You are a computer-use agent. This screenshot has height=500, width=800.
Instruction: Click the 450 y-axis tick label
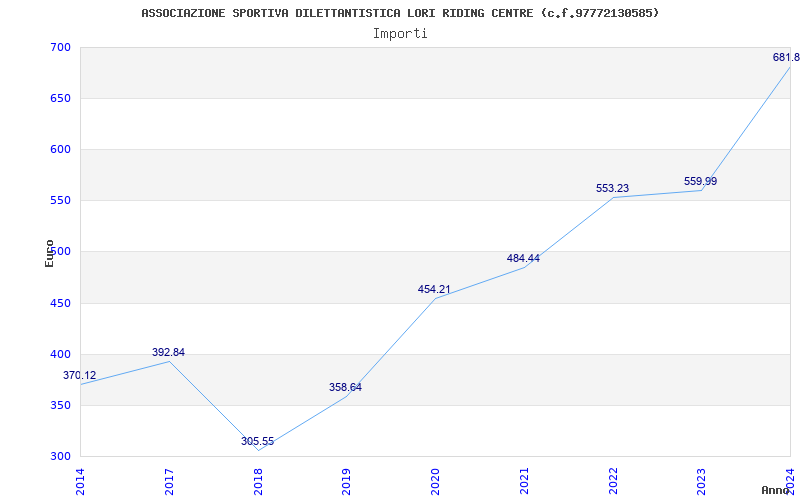pyautogui.click(x=60, y=304)
